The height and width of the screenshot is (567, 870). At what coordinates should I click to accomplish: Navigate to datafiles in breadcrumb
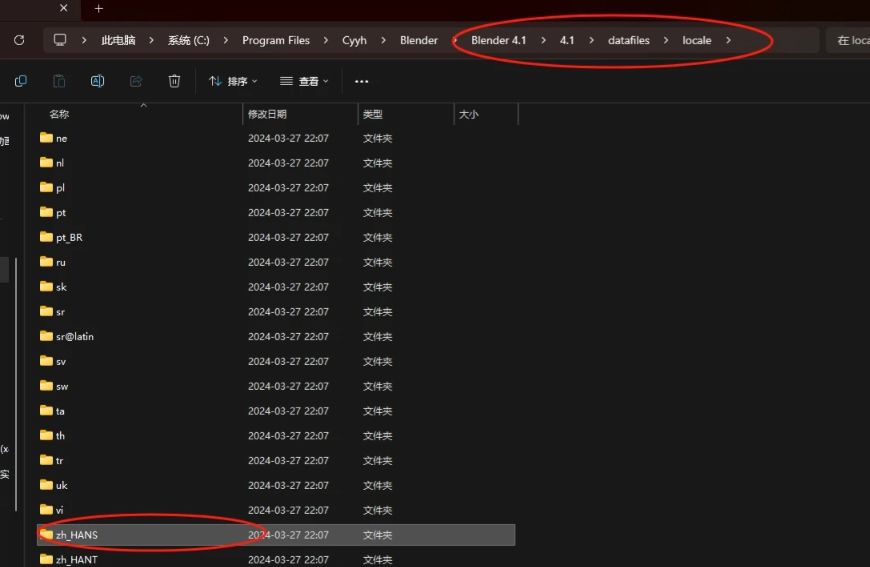[x=629, y=40]
